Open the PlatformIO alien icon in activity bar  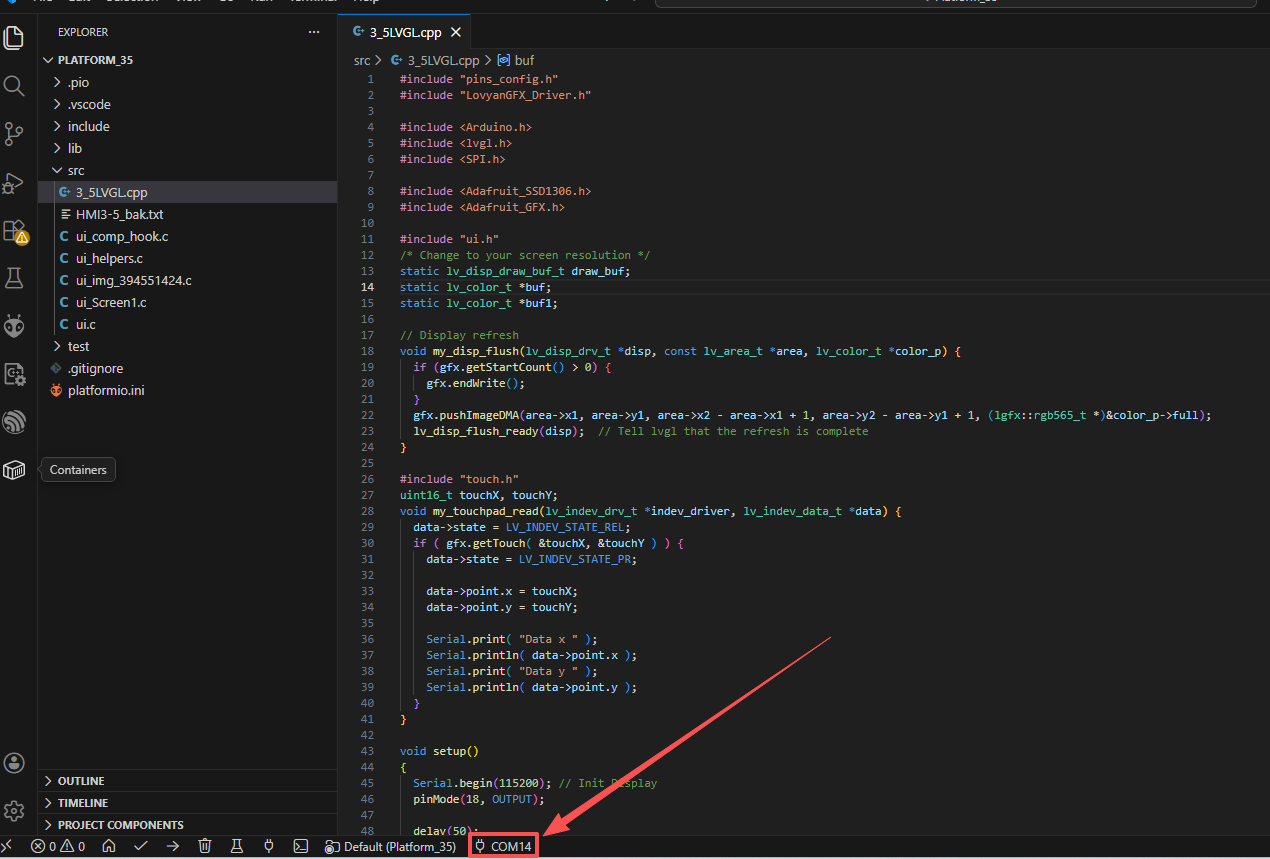click(14, 326)
